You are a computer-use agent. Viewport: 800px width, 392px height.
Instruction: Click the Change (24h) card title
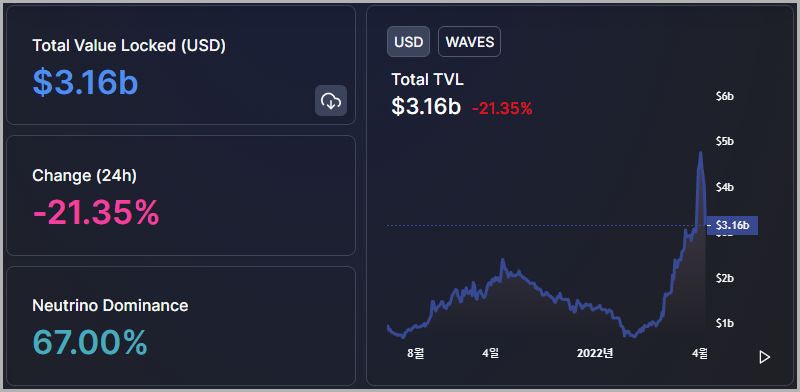coord(84,176)
